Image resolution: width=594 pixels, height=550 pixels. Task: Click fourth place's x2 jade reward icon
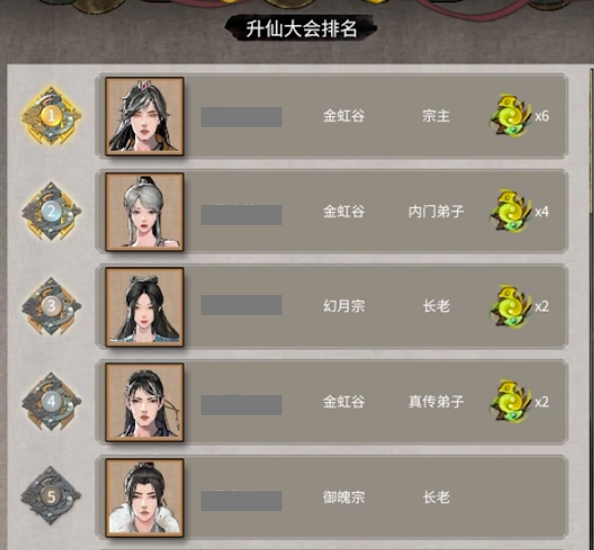510,402
